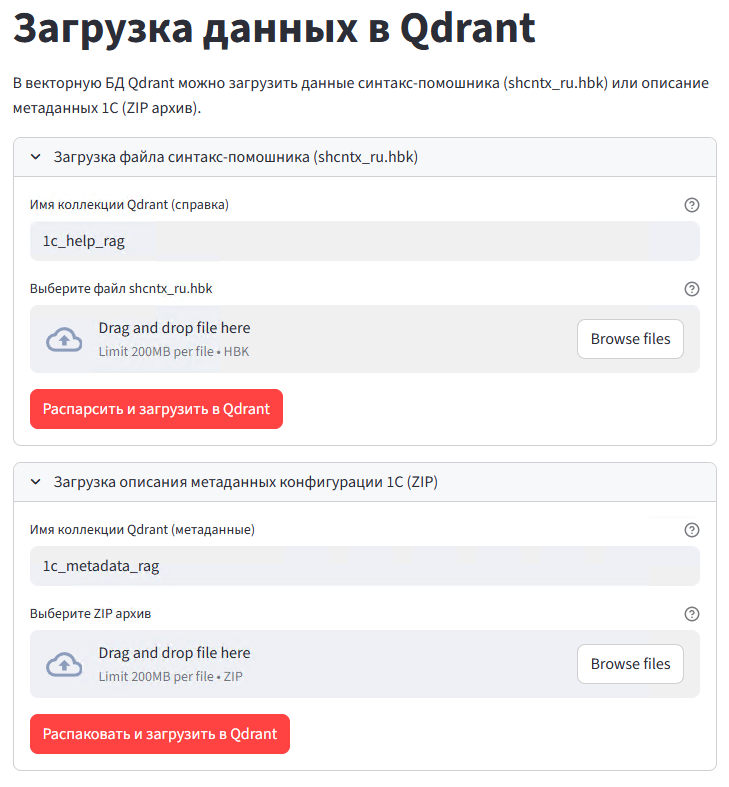Image resolution: width=729 pixels, height=787 pixels.
Task: Collapse the syntax-helper file upload section chevron
Action: [x=36, y=157]
